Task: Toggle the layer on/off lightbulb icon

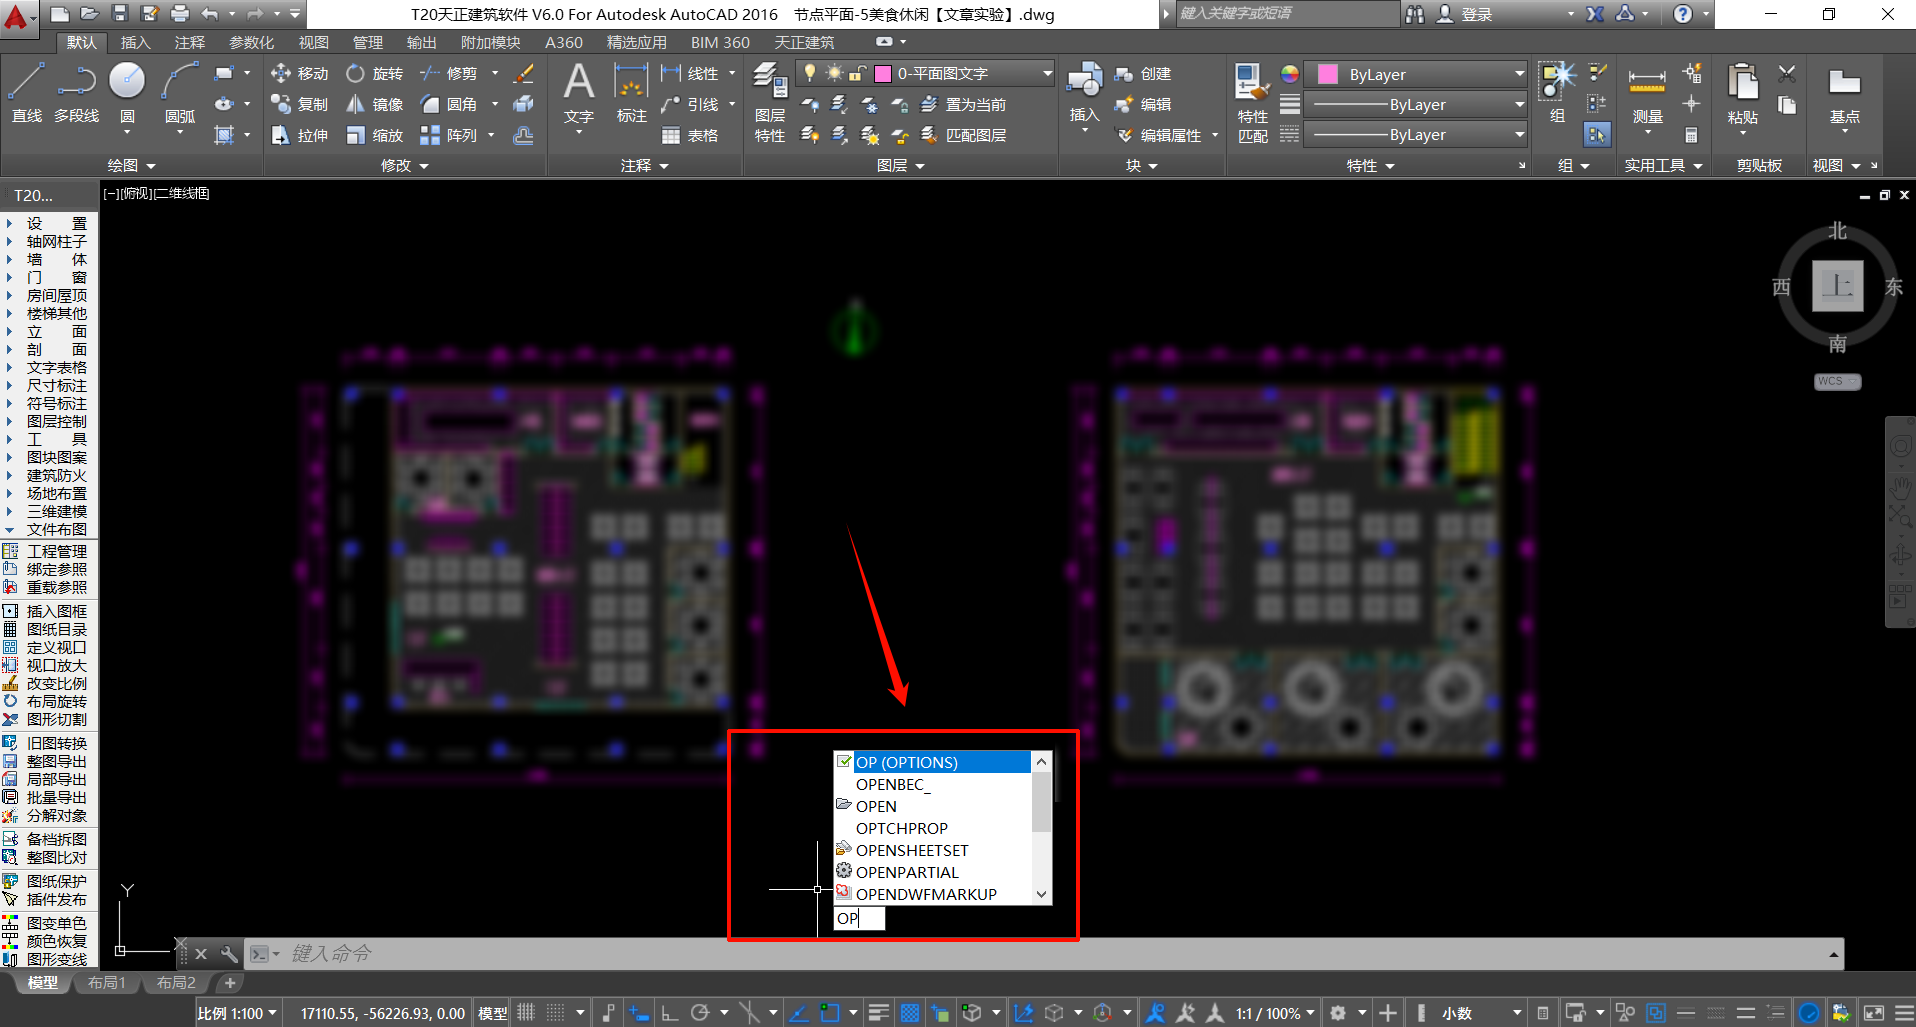Action: click(810, 73)
